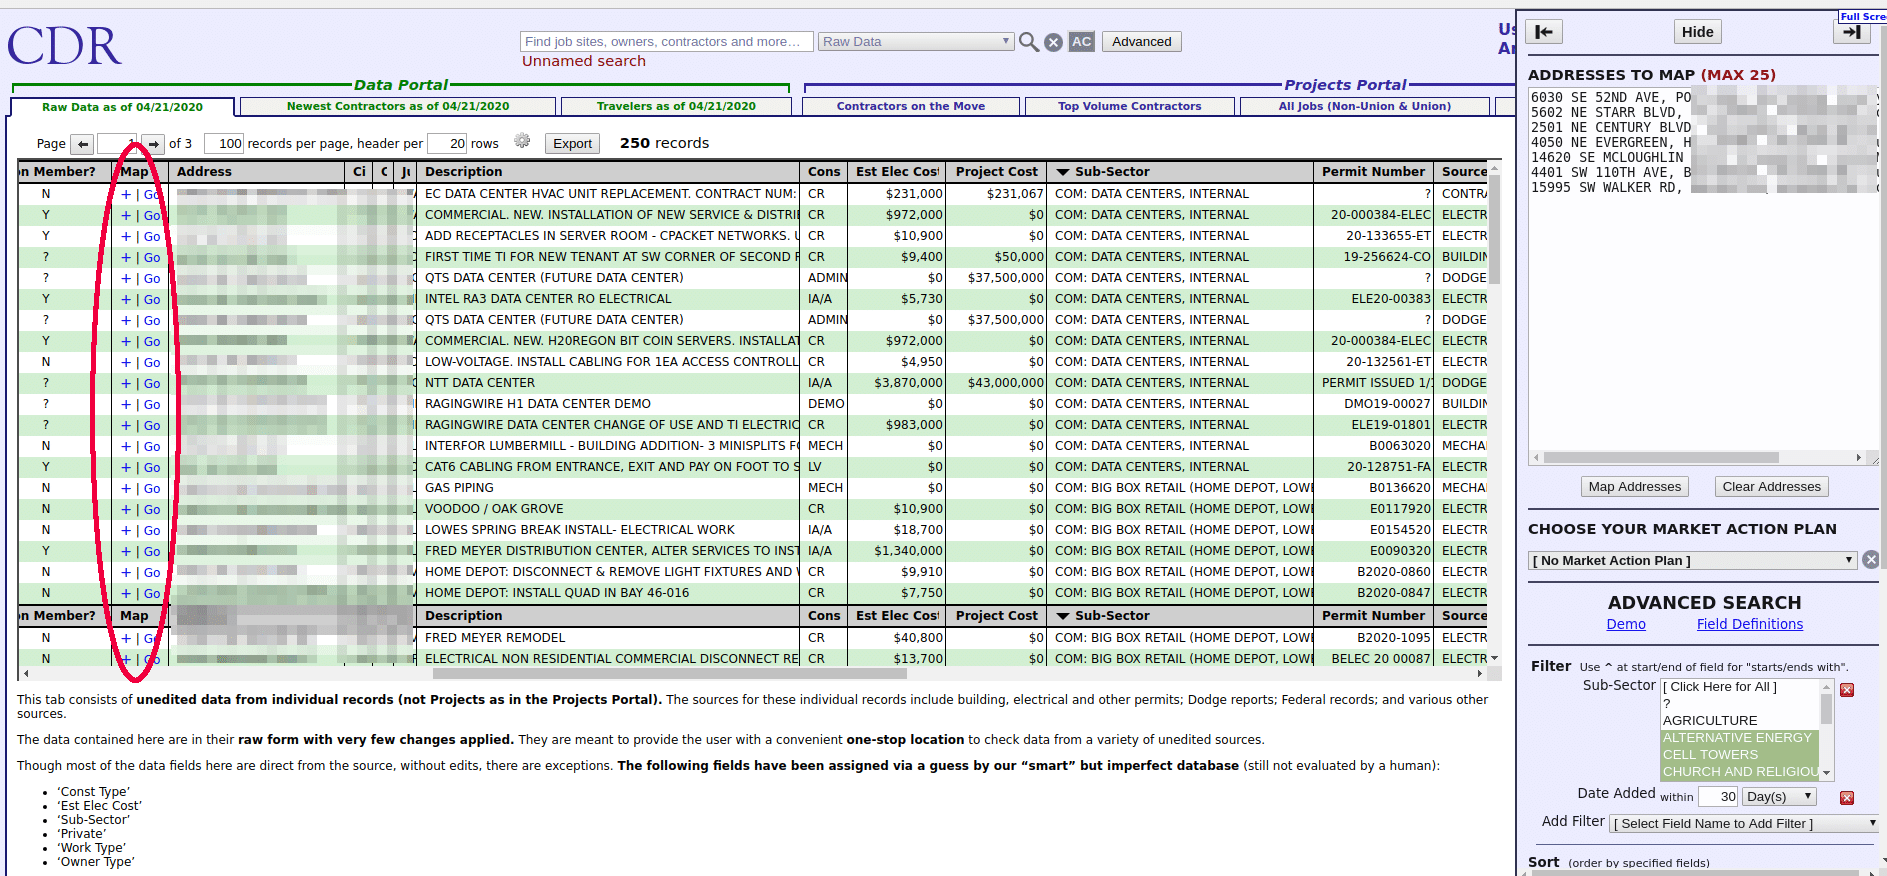Viewport: 1887px width, 876px height.
Task: Click Go link for ADD RECEPTACLES row
Action: click(152, 237)
